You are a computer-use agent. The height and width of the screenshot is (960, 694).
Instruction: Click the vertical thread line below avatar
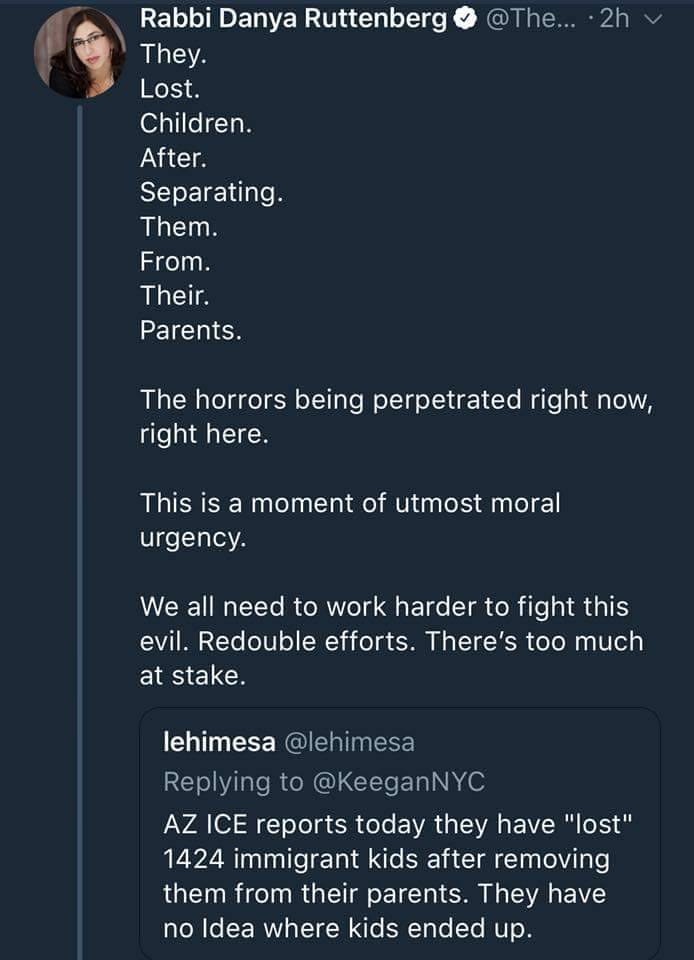pos(80,500)
